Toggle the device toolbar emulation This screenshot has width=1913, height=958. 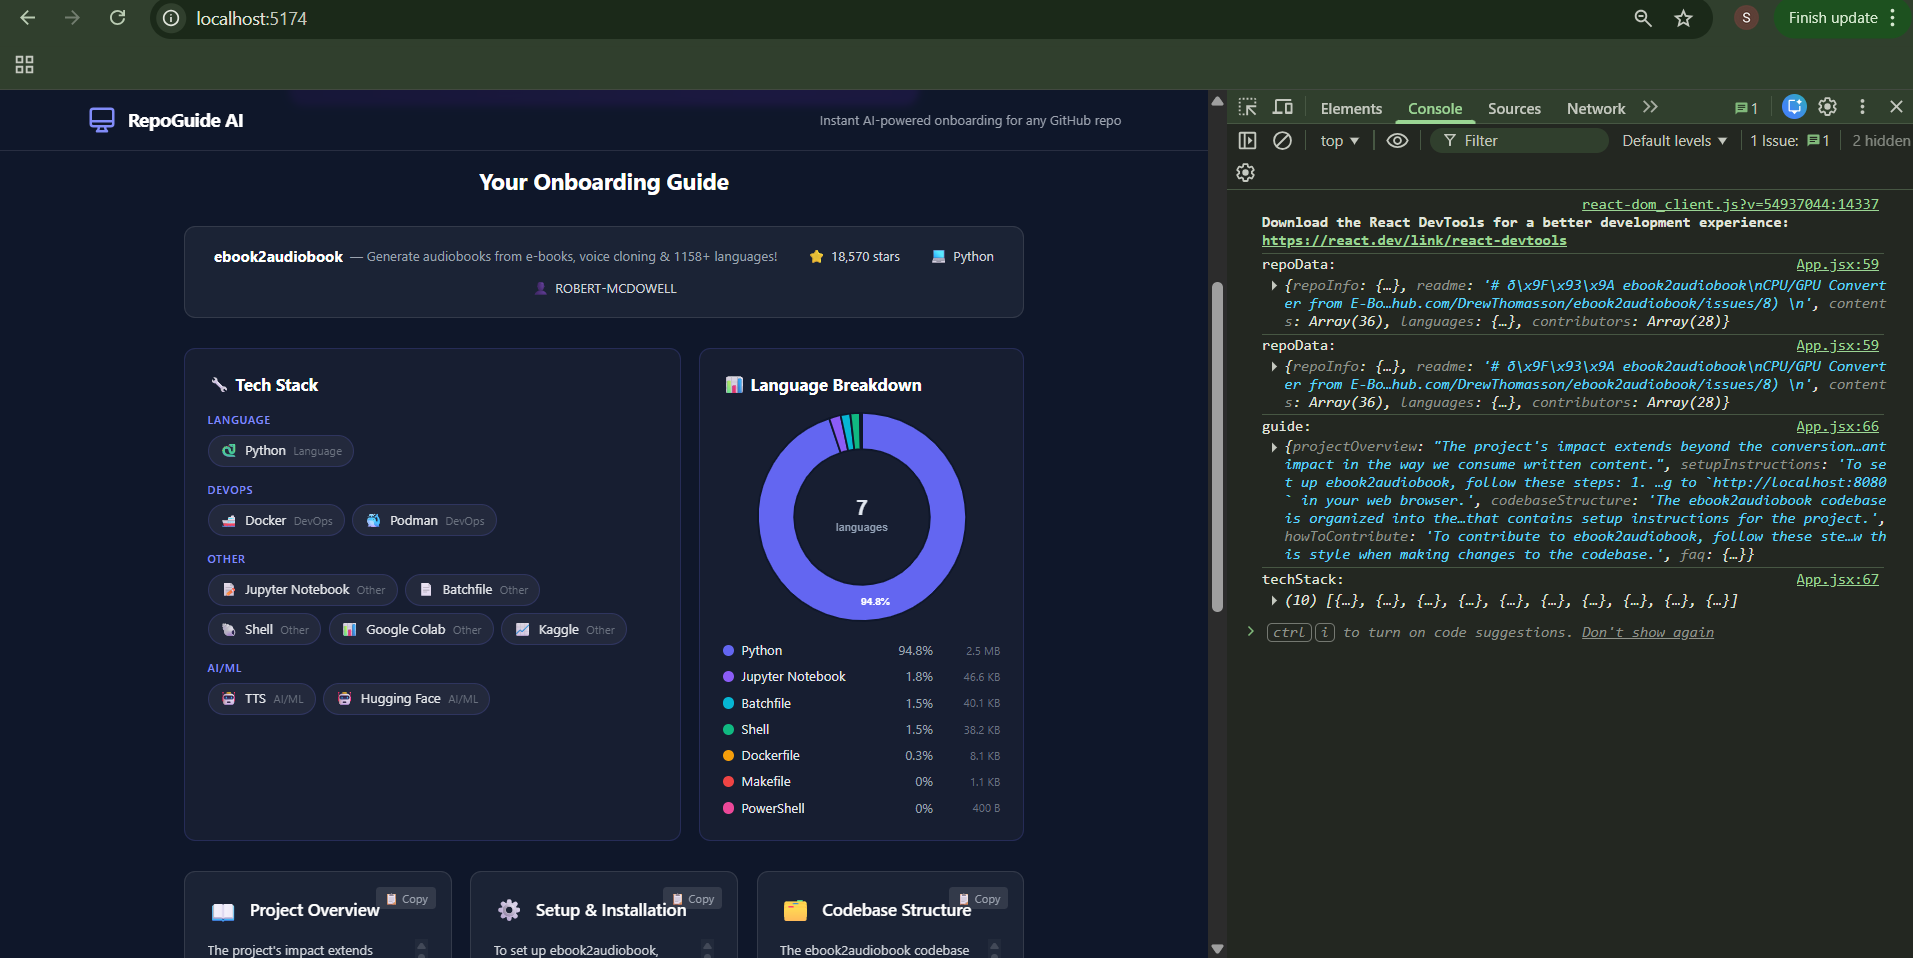click(1283, 108)
